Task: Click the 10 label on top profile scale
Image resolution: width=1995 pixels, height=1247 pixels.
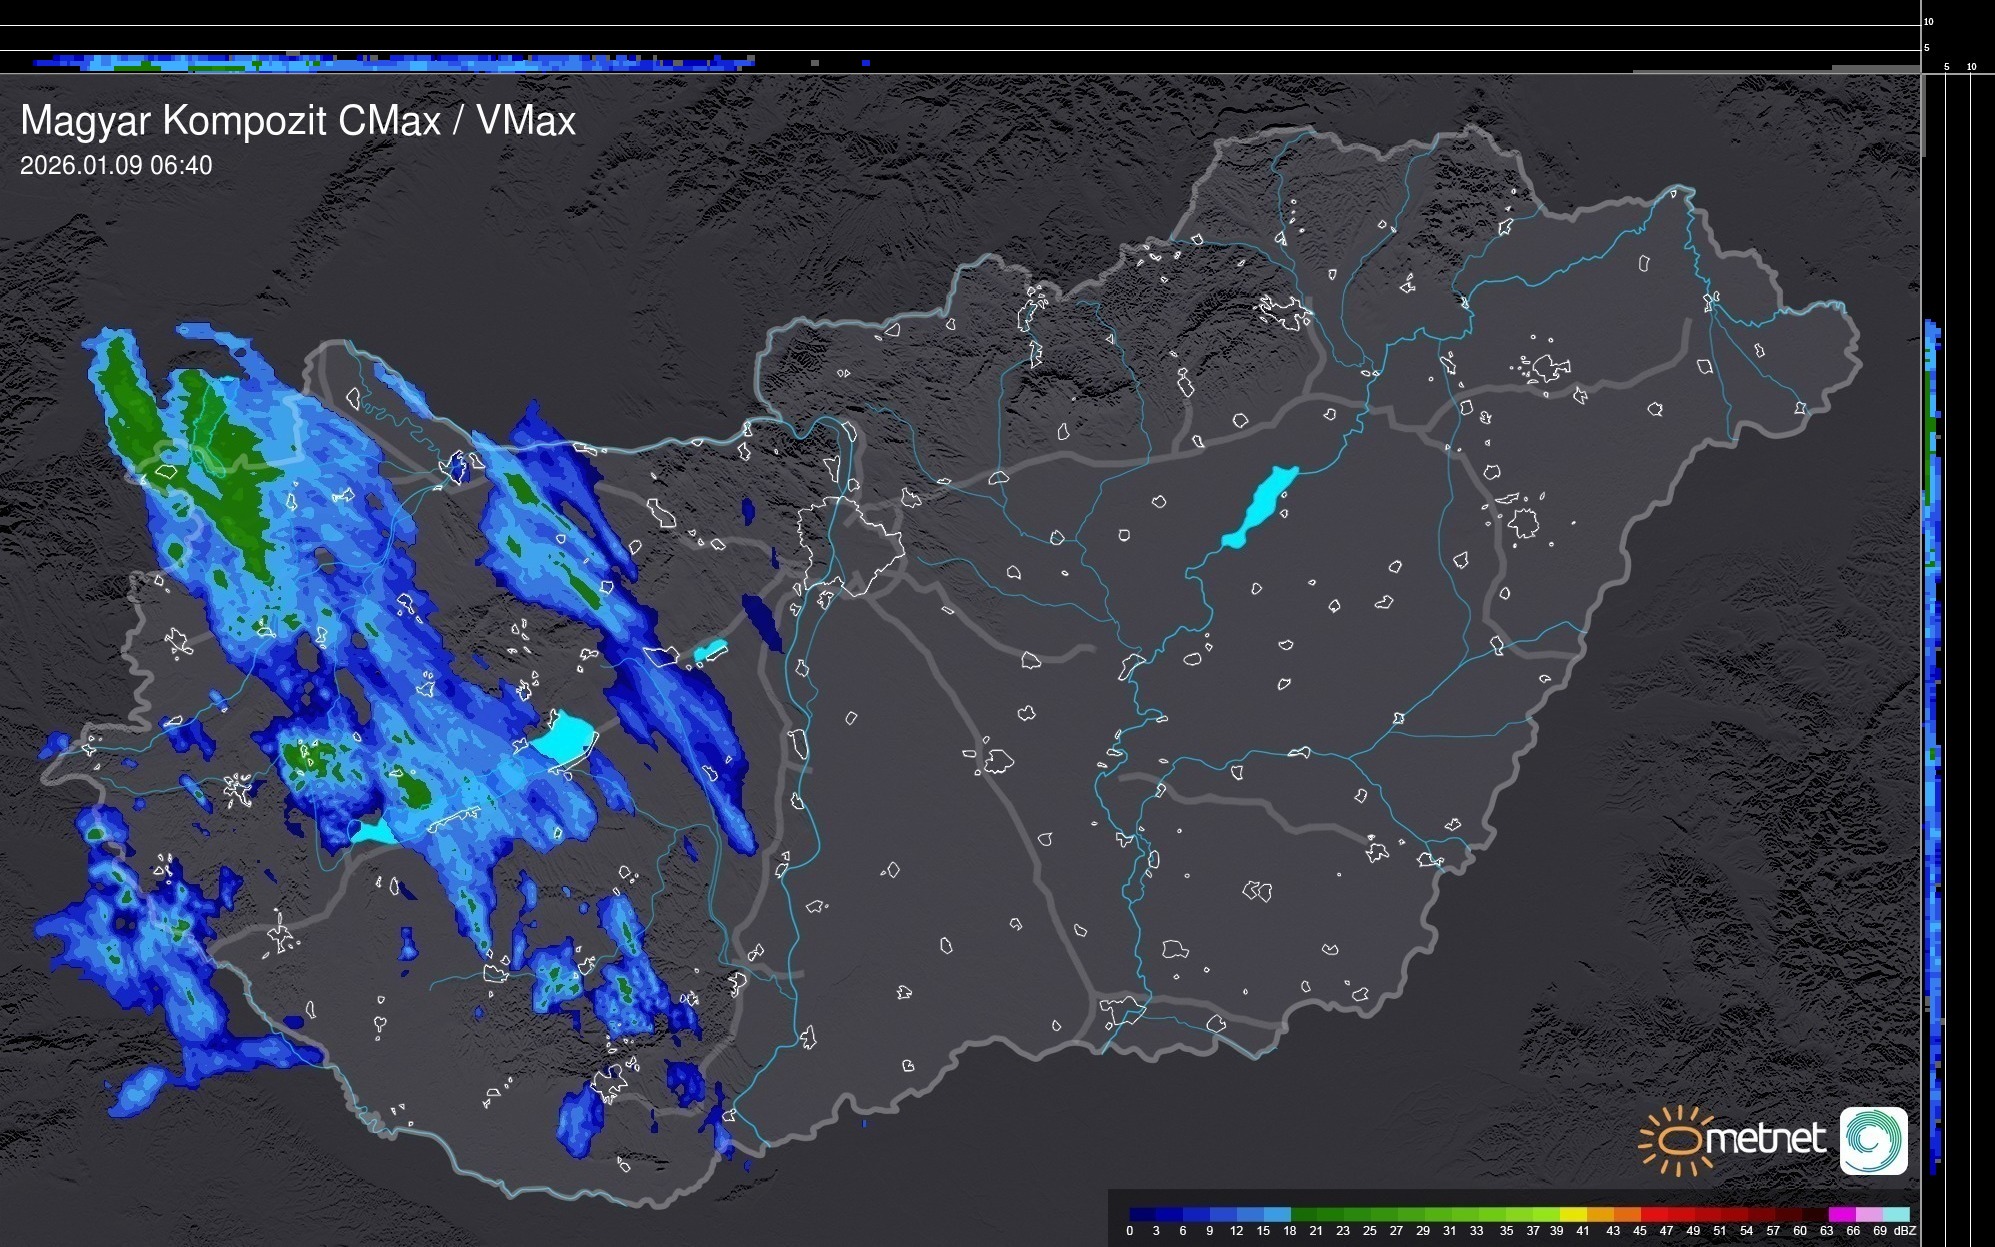Action: pos(1928,21)
